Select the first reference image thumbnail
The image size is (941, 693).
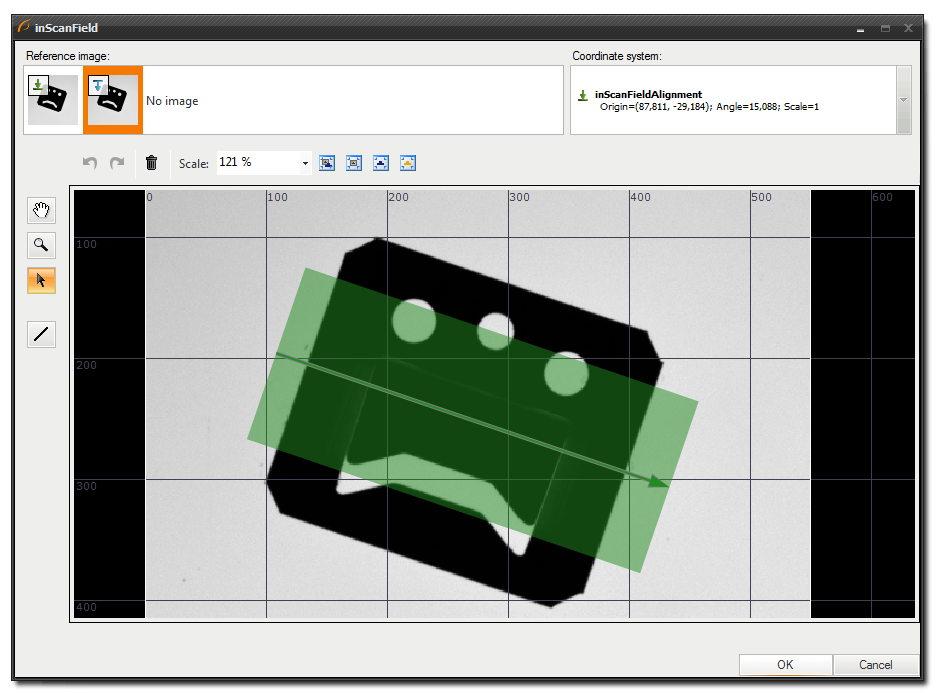coord(52,100)
